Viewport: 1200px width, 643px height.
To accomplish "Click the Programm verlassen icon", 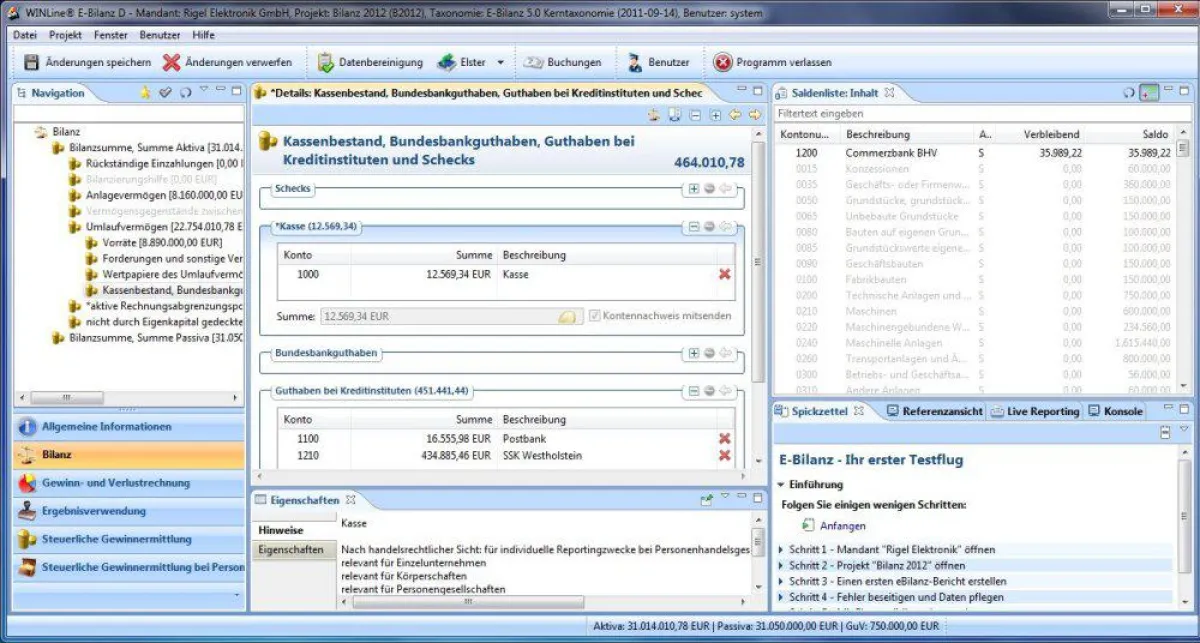I will [723, 61].
